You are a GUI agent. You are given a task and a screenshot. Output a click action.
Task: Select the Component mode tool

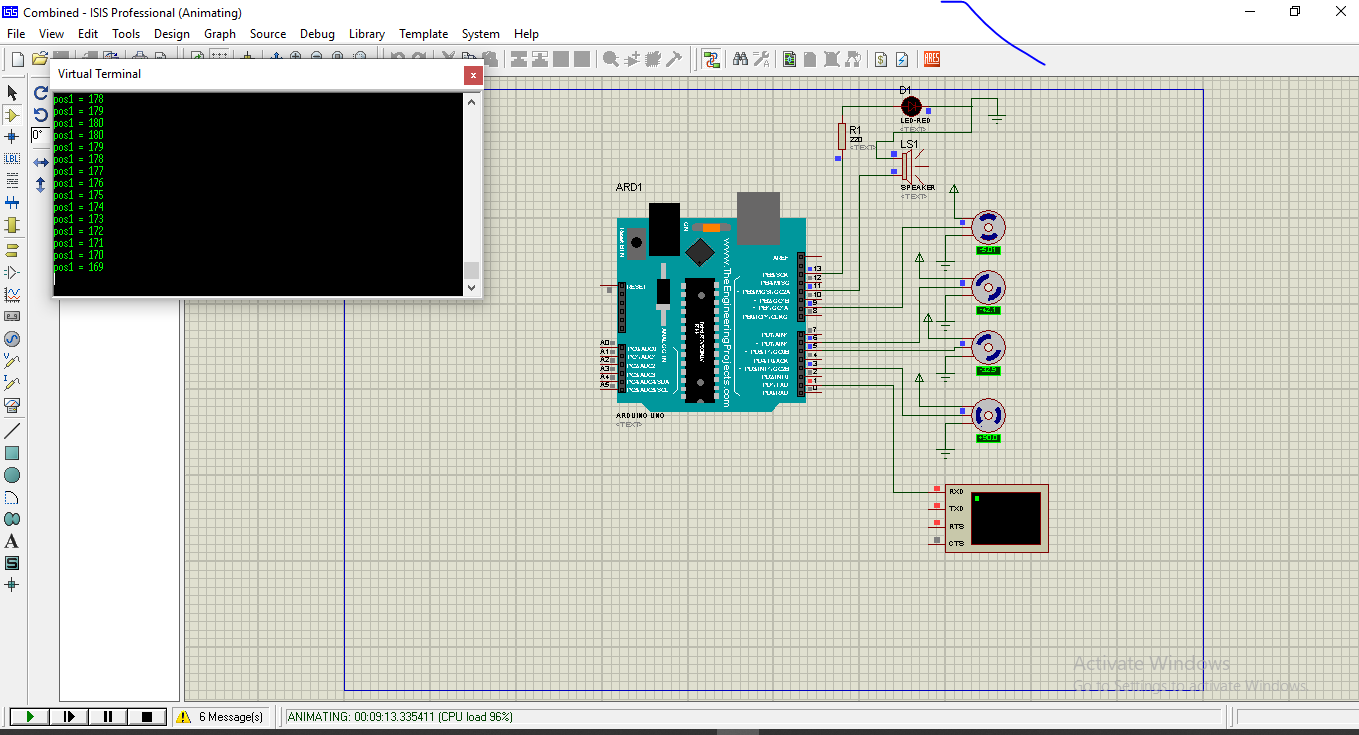coord(12,115)
